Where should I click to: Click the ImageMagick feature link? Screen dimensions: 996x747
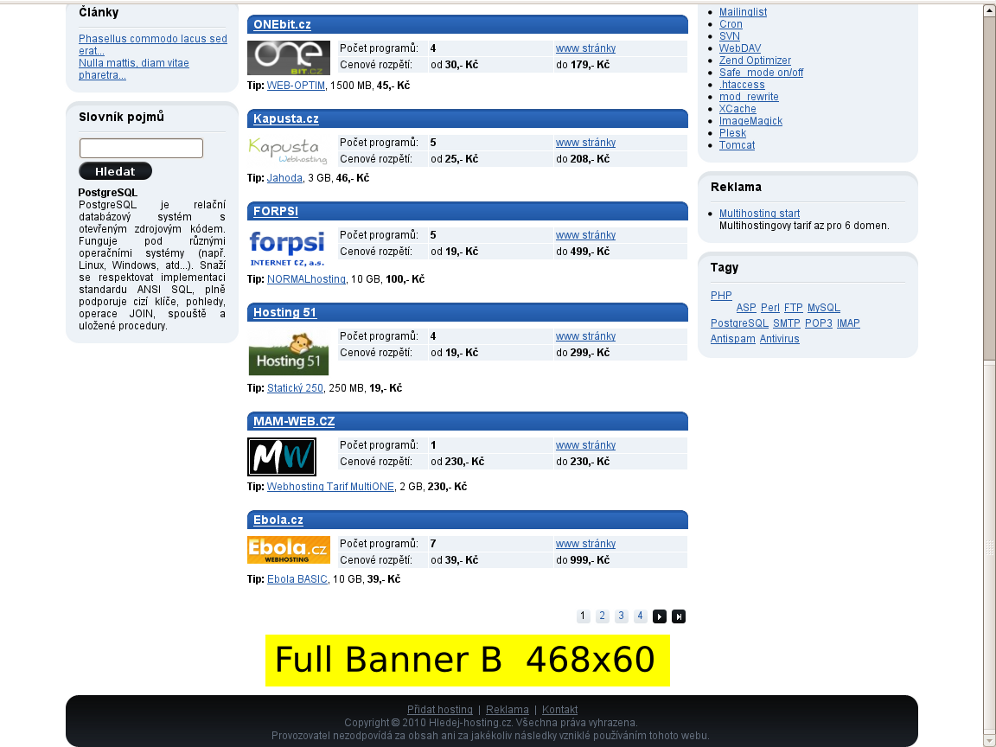(x=751, y=121)
